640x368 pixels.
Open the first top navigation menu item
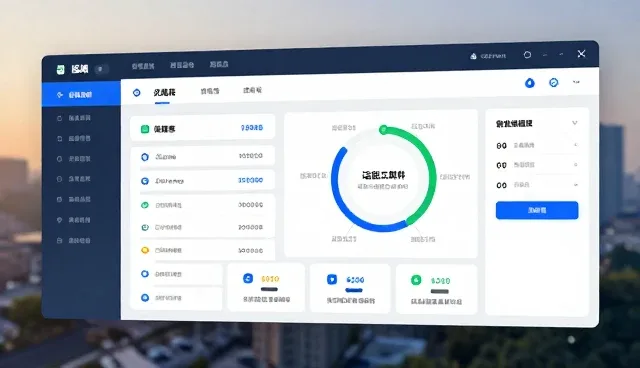tap(143, 66)
